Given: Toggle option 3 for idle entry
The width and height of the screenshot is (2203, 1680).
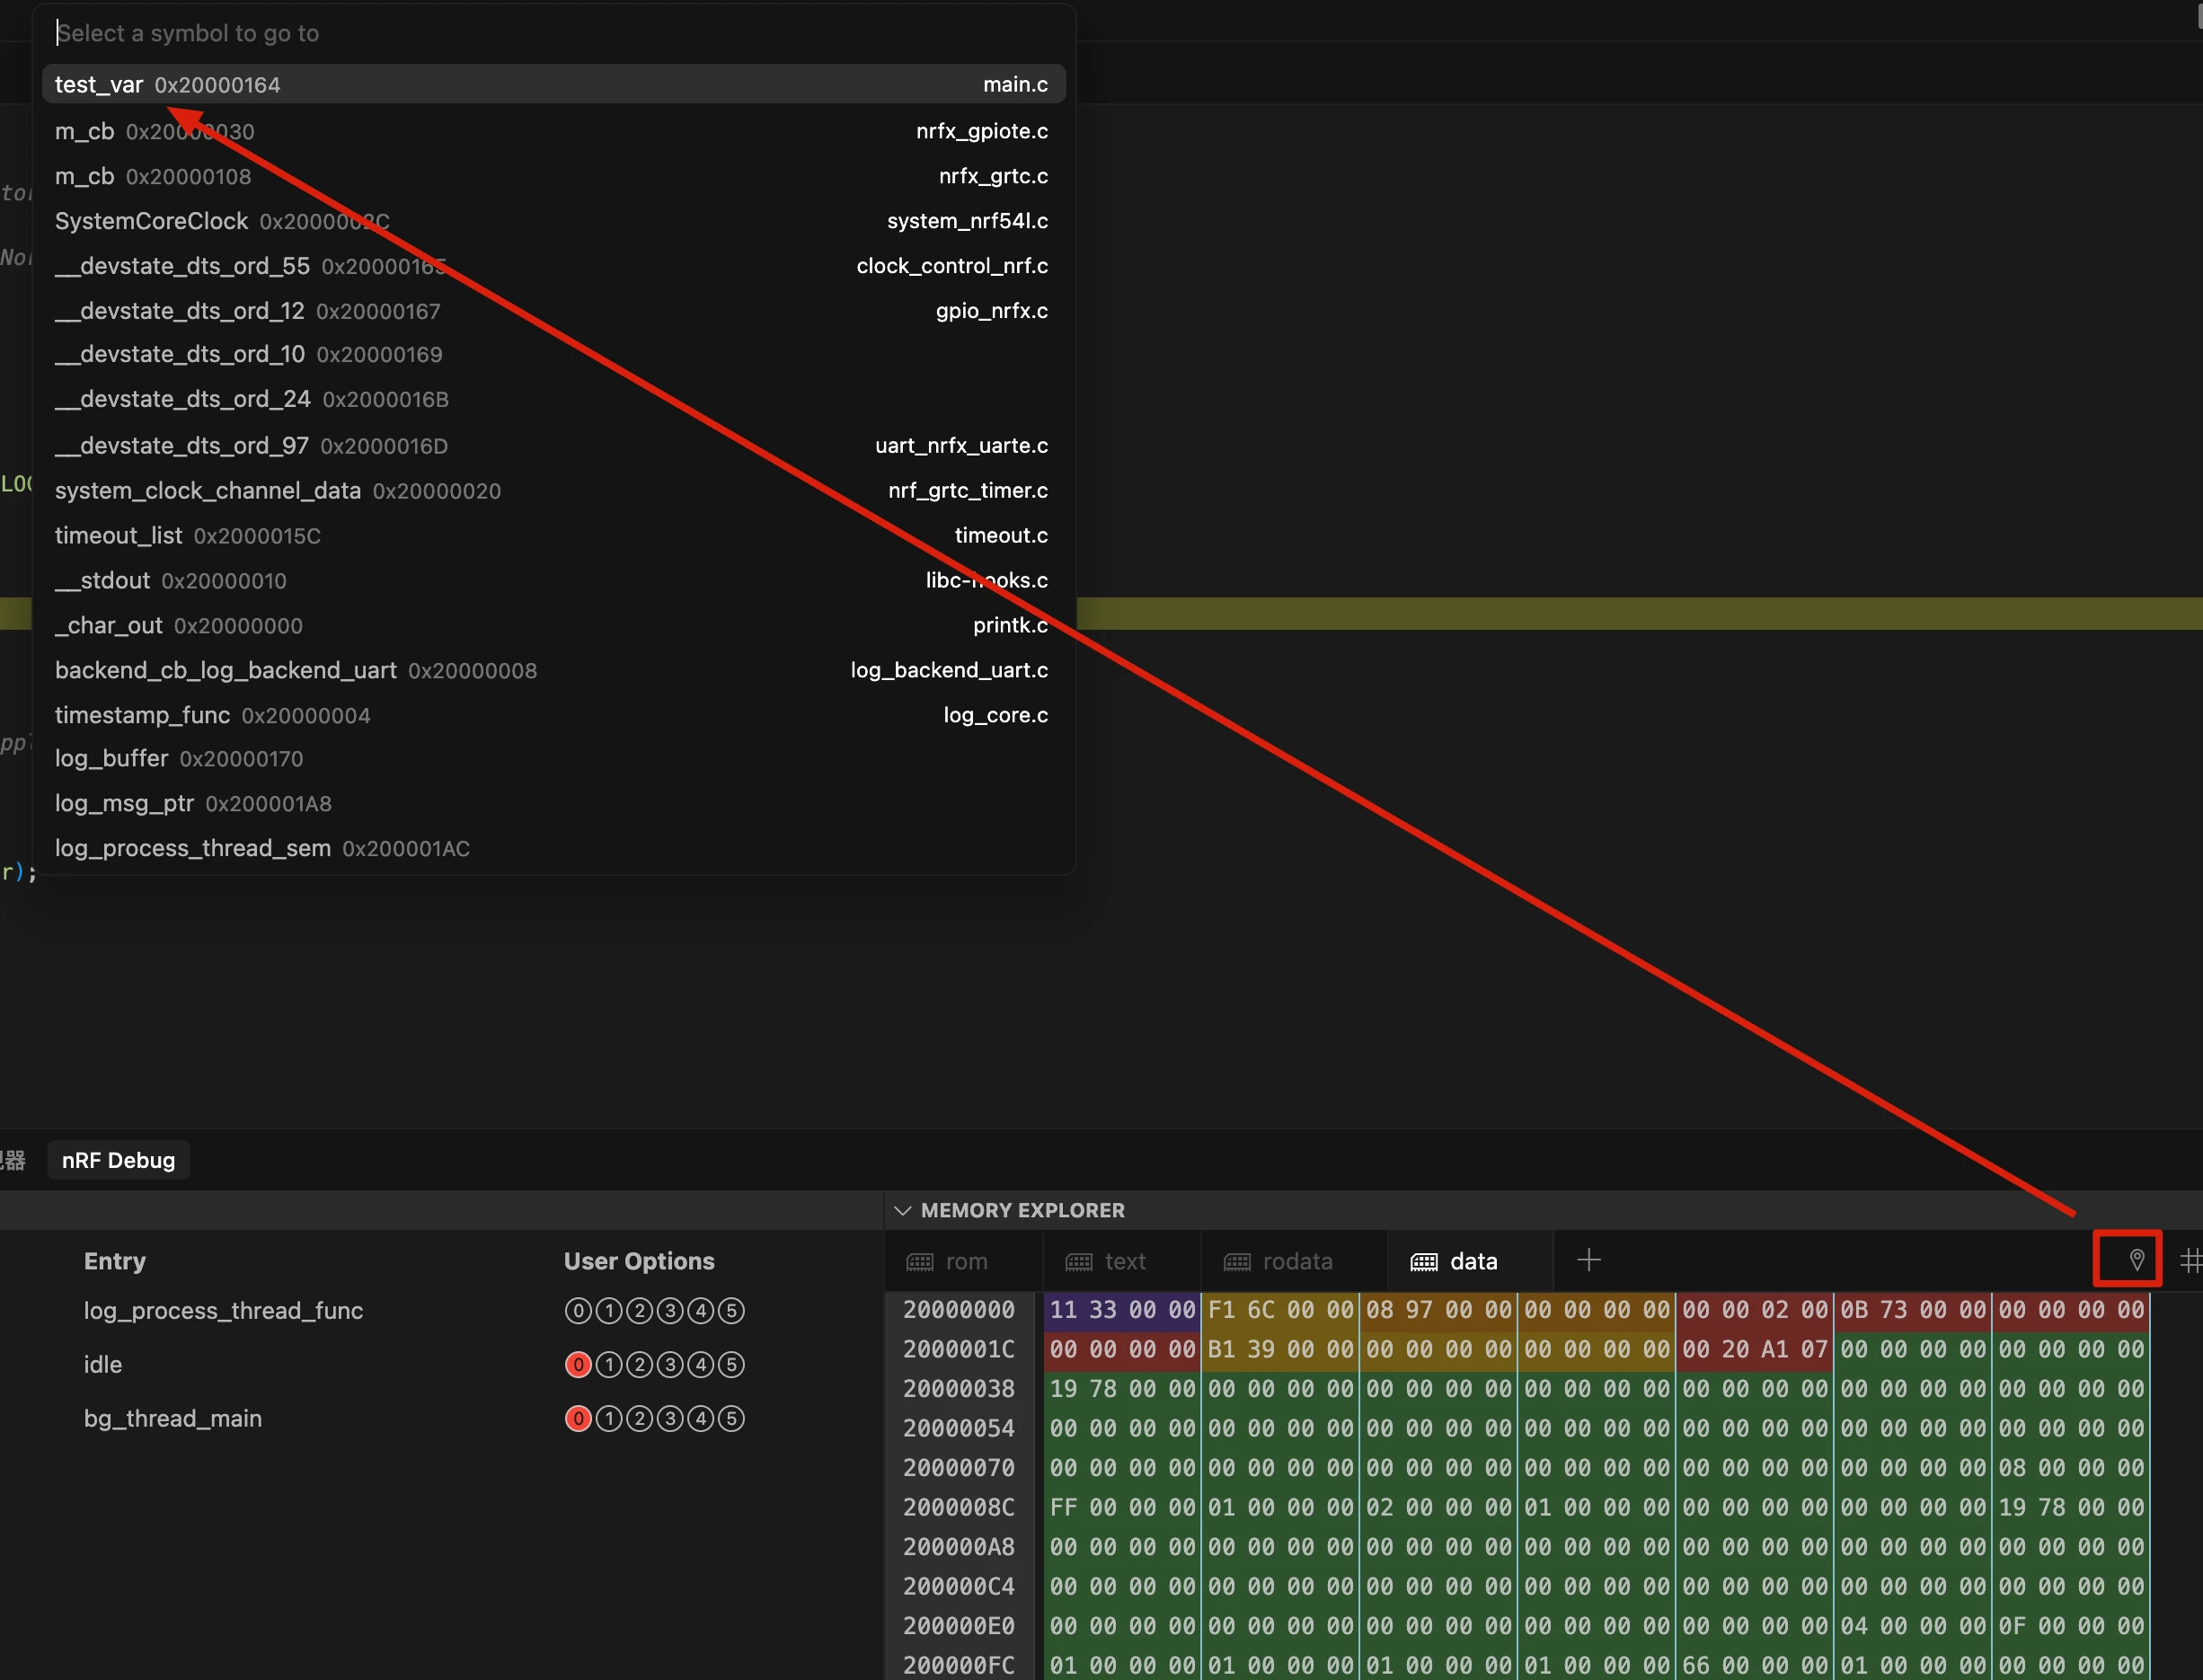Looking at the screenshot, I should point(670,1365).
